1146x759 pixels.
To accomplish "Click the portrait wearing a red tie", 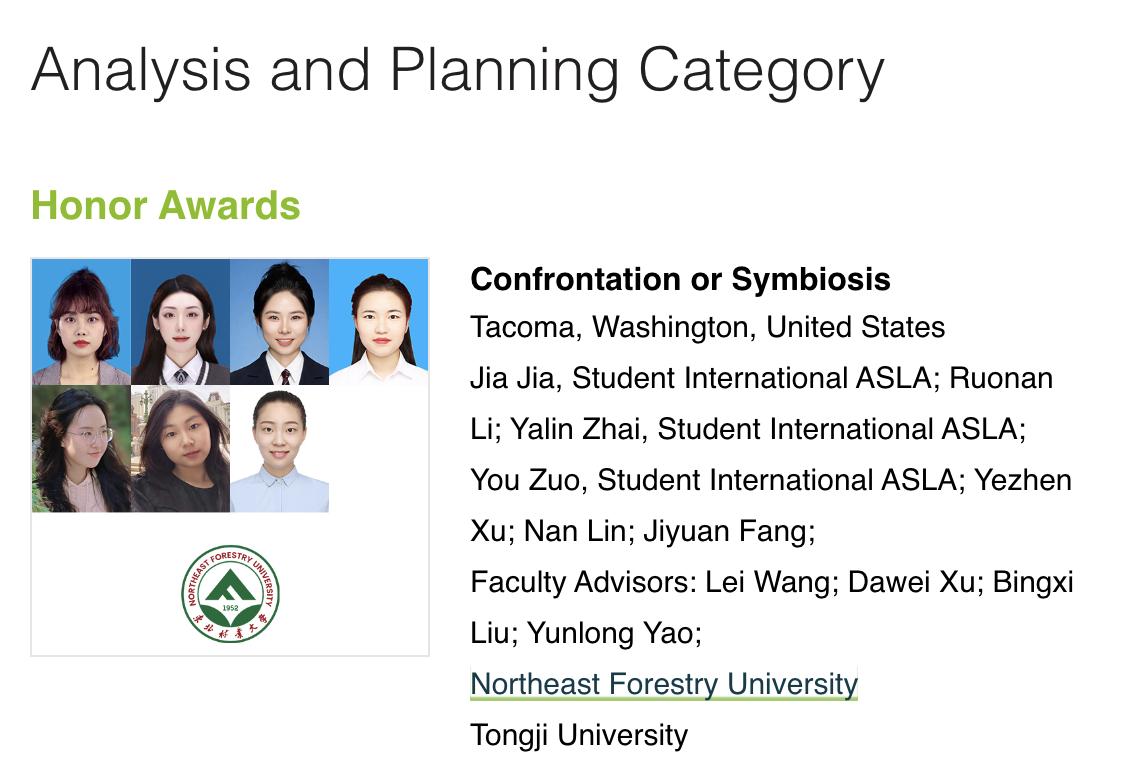I will [x=279, y=322].
